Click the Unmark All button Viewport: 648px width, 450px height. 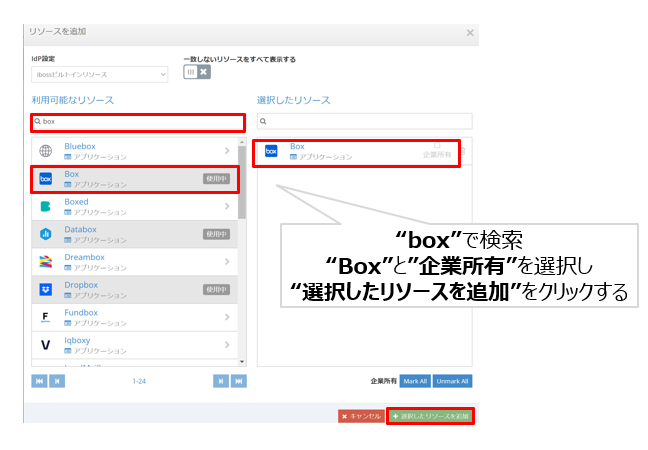pyautogui.click(x=453, y=381)
